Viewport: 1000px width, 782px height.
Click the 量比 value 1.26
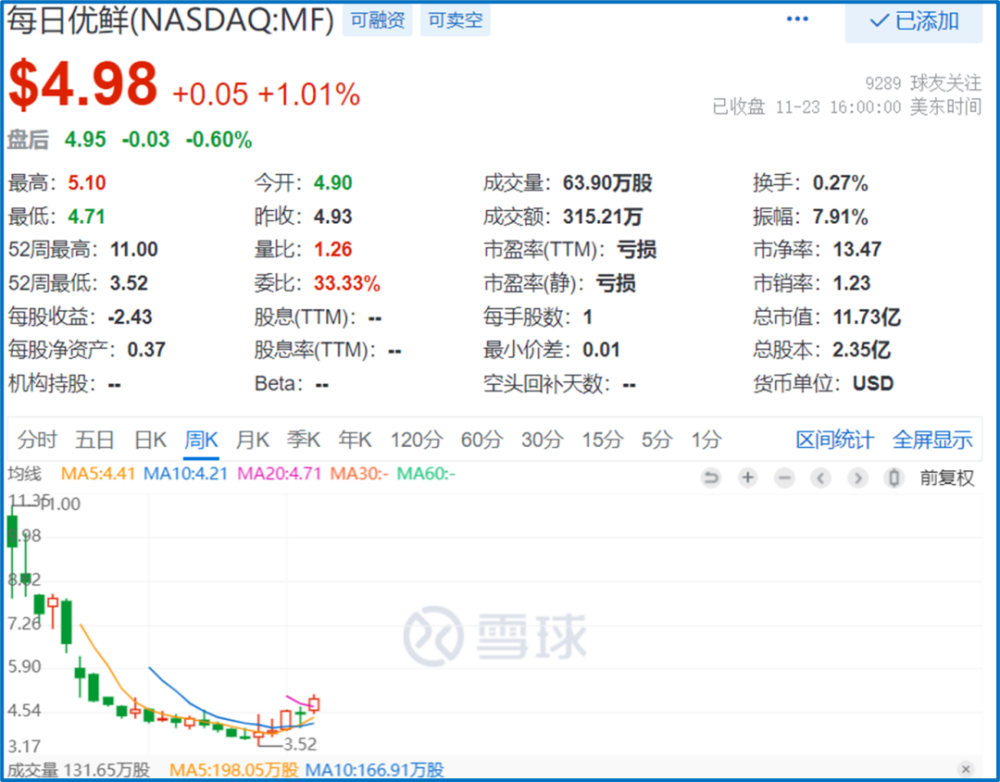(332, 249)
